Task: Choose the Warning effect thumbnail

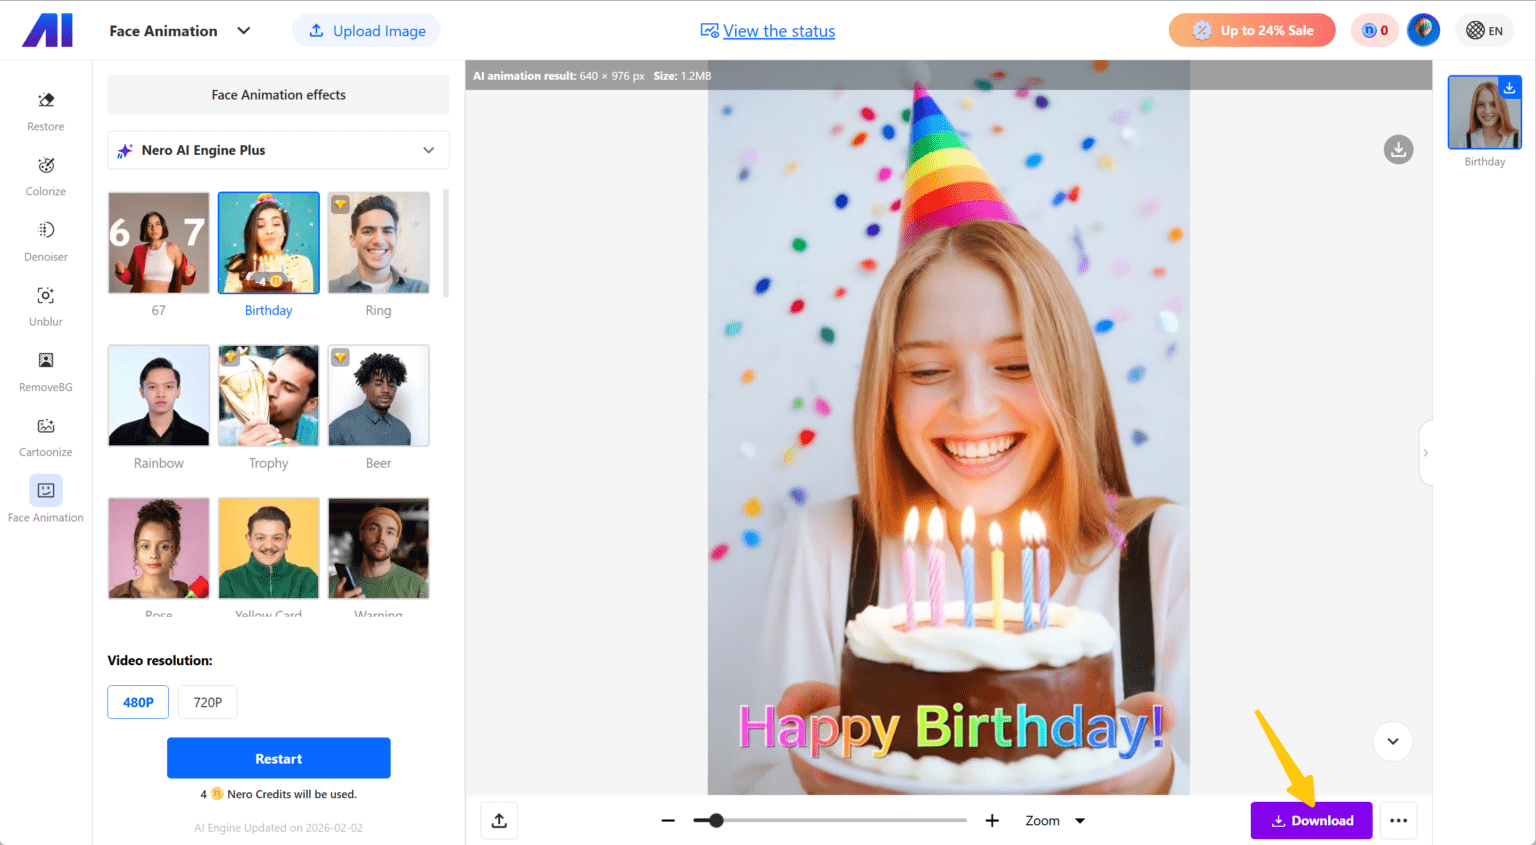Action: 379,549
